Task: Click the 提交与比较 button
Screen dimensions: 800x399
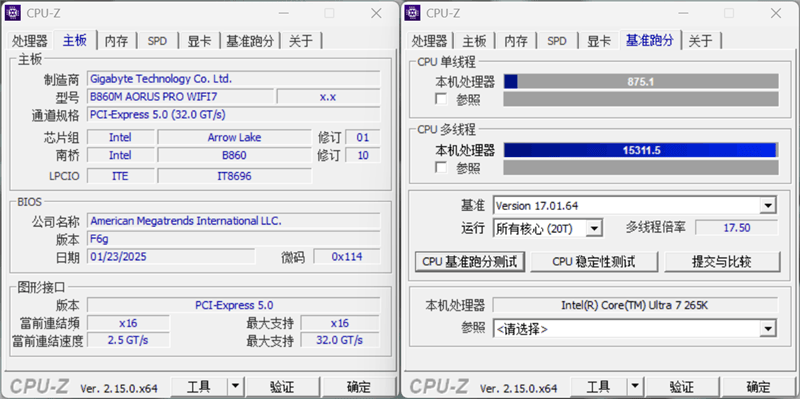Action: (722, 262)
